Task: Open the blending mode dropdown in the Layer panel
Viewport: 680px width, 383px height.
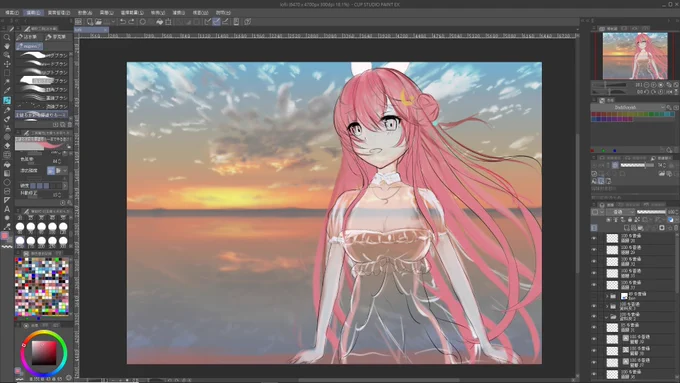Action: coord(621,212)
